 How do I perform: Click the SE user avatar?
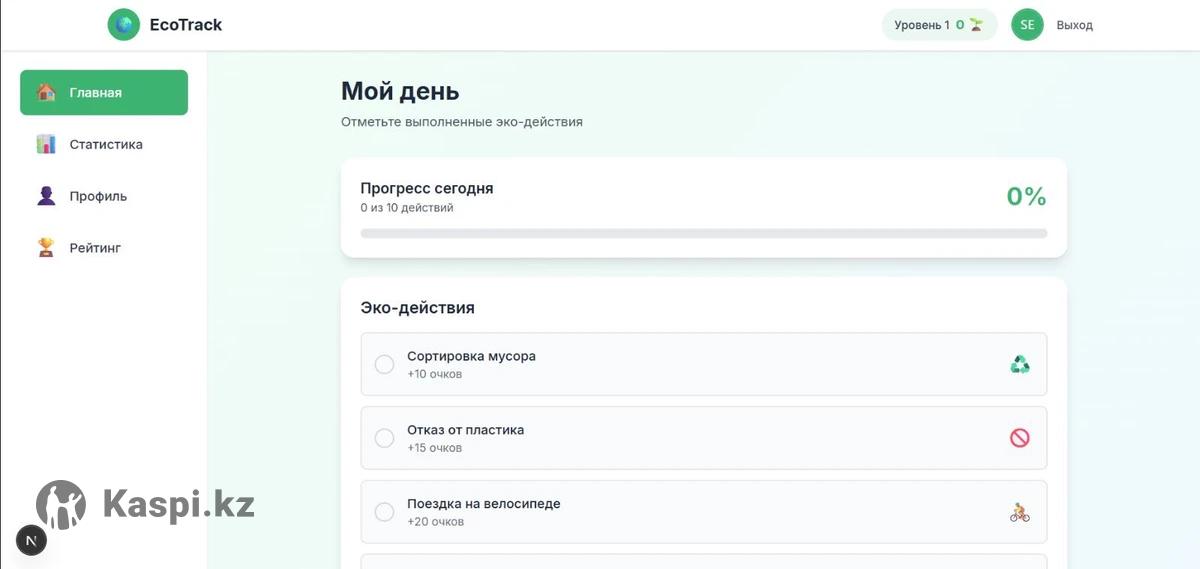(x=1027, y=25)
